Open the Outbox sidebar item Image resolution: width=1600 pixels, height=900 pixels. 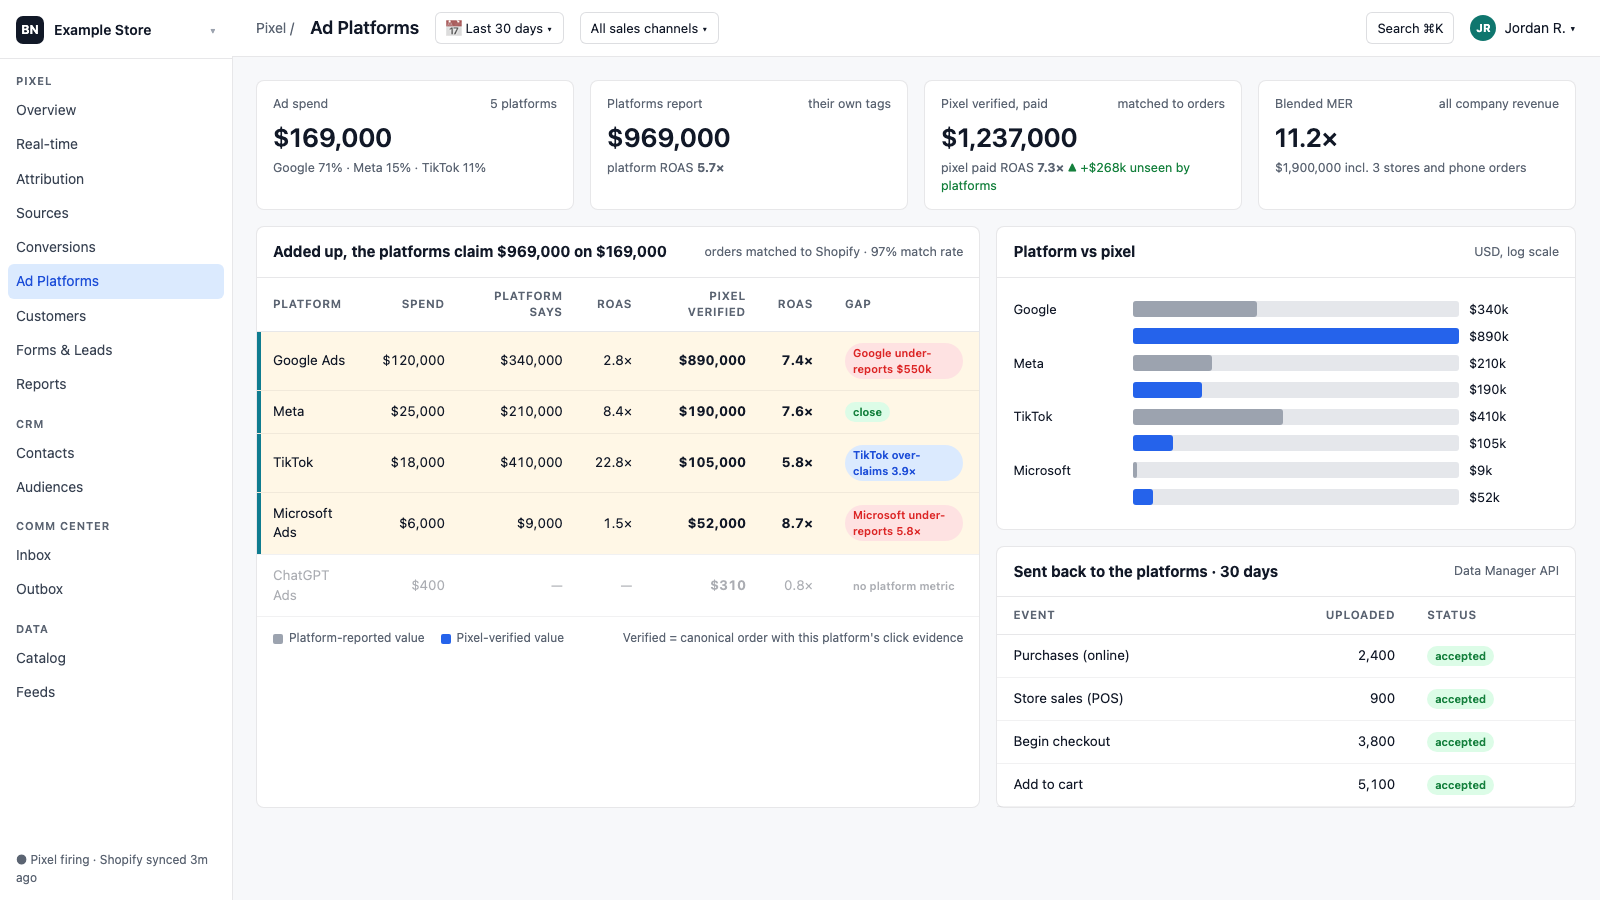coord(116,589)
